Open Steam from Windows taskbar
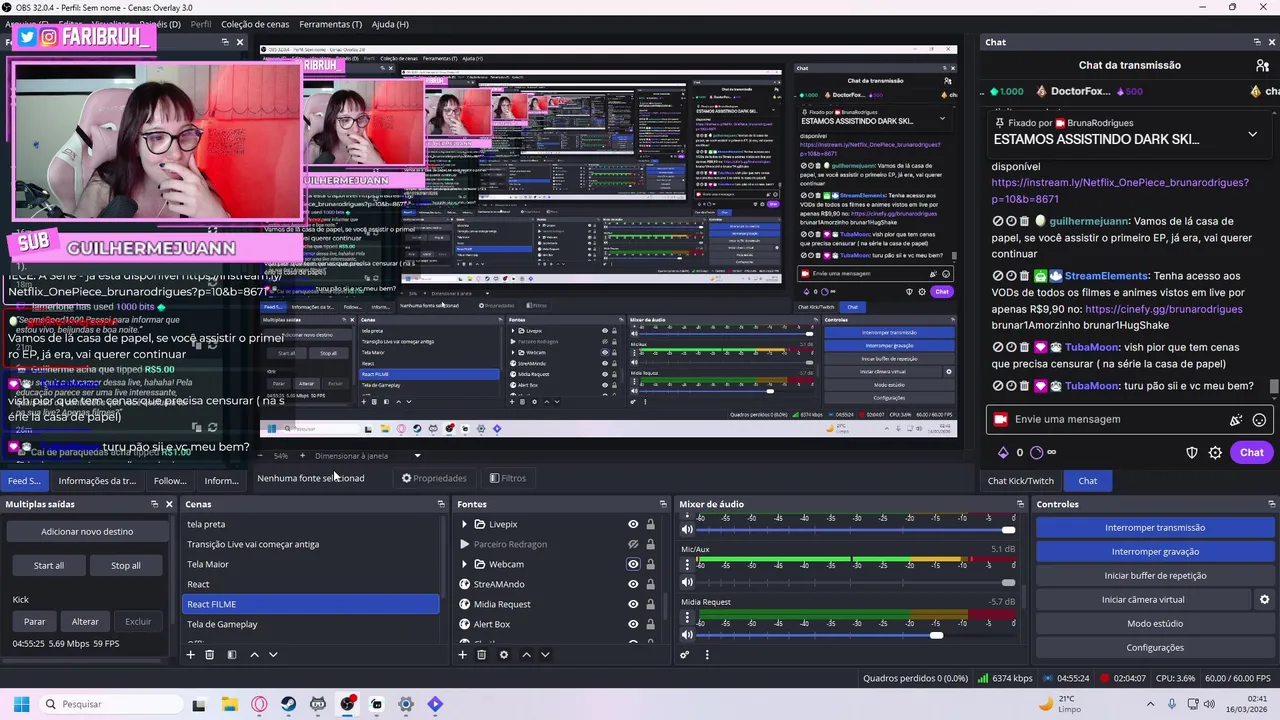This screenshot has height=720, width=1280. 288,704
